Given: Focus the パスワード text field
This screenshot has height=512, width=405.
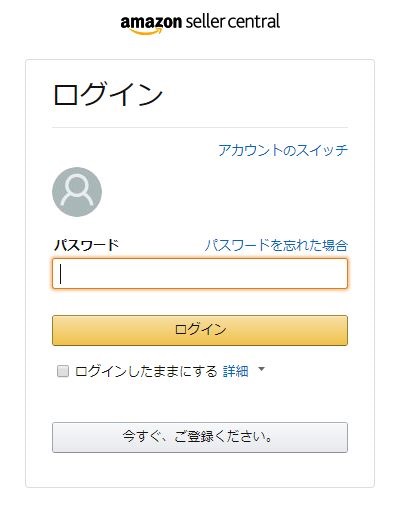Looking at the screenshot, I should [x=200, y=274].
